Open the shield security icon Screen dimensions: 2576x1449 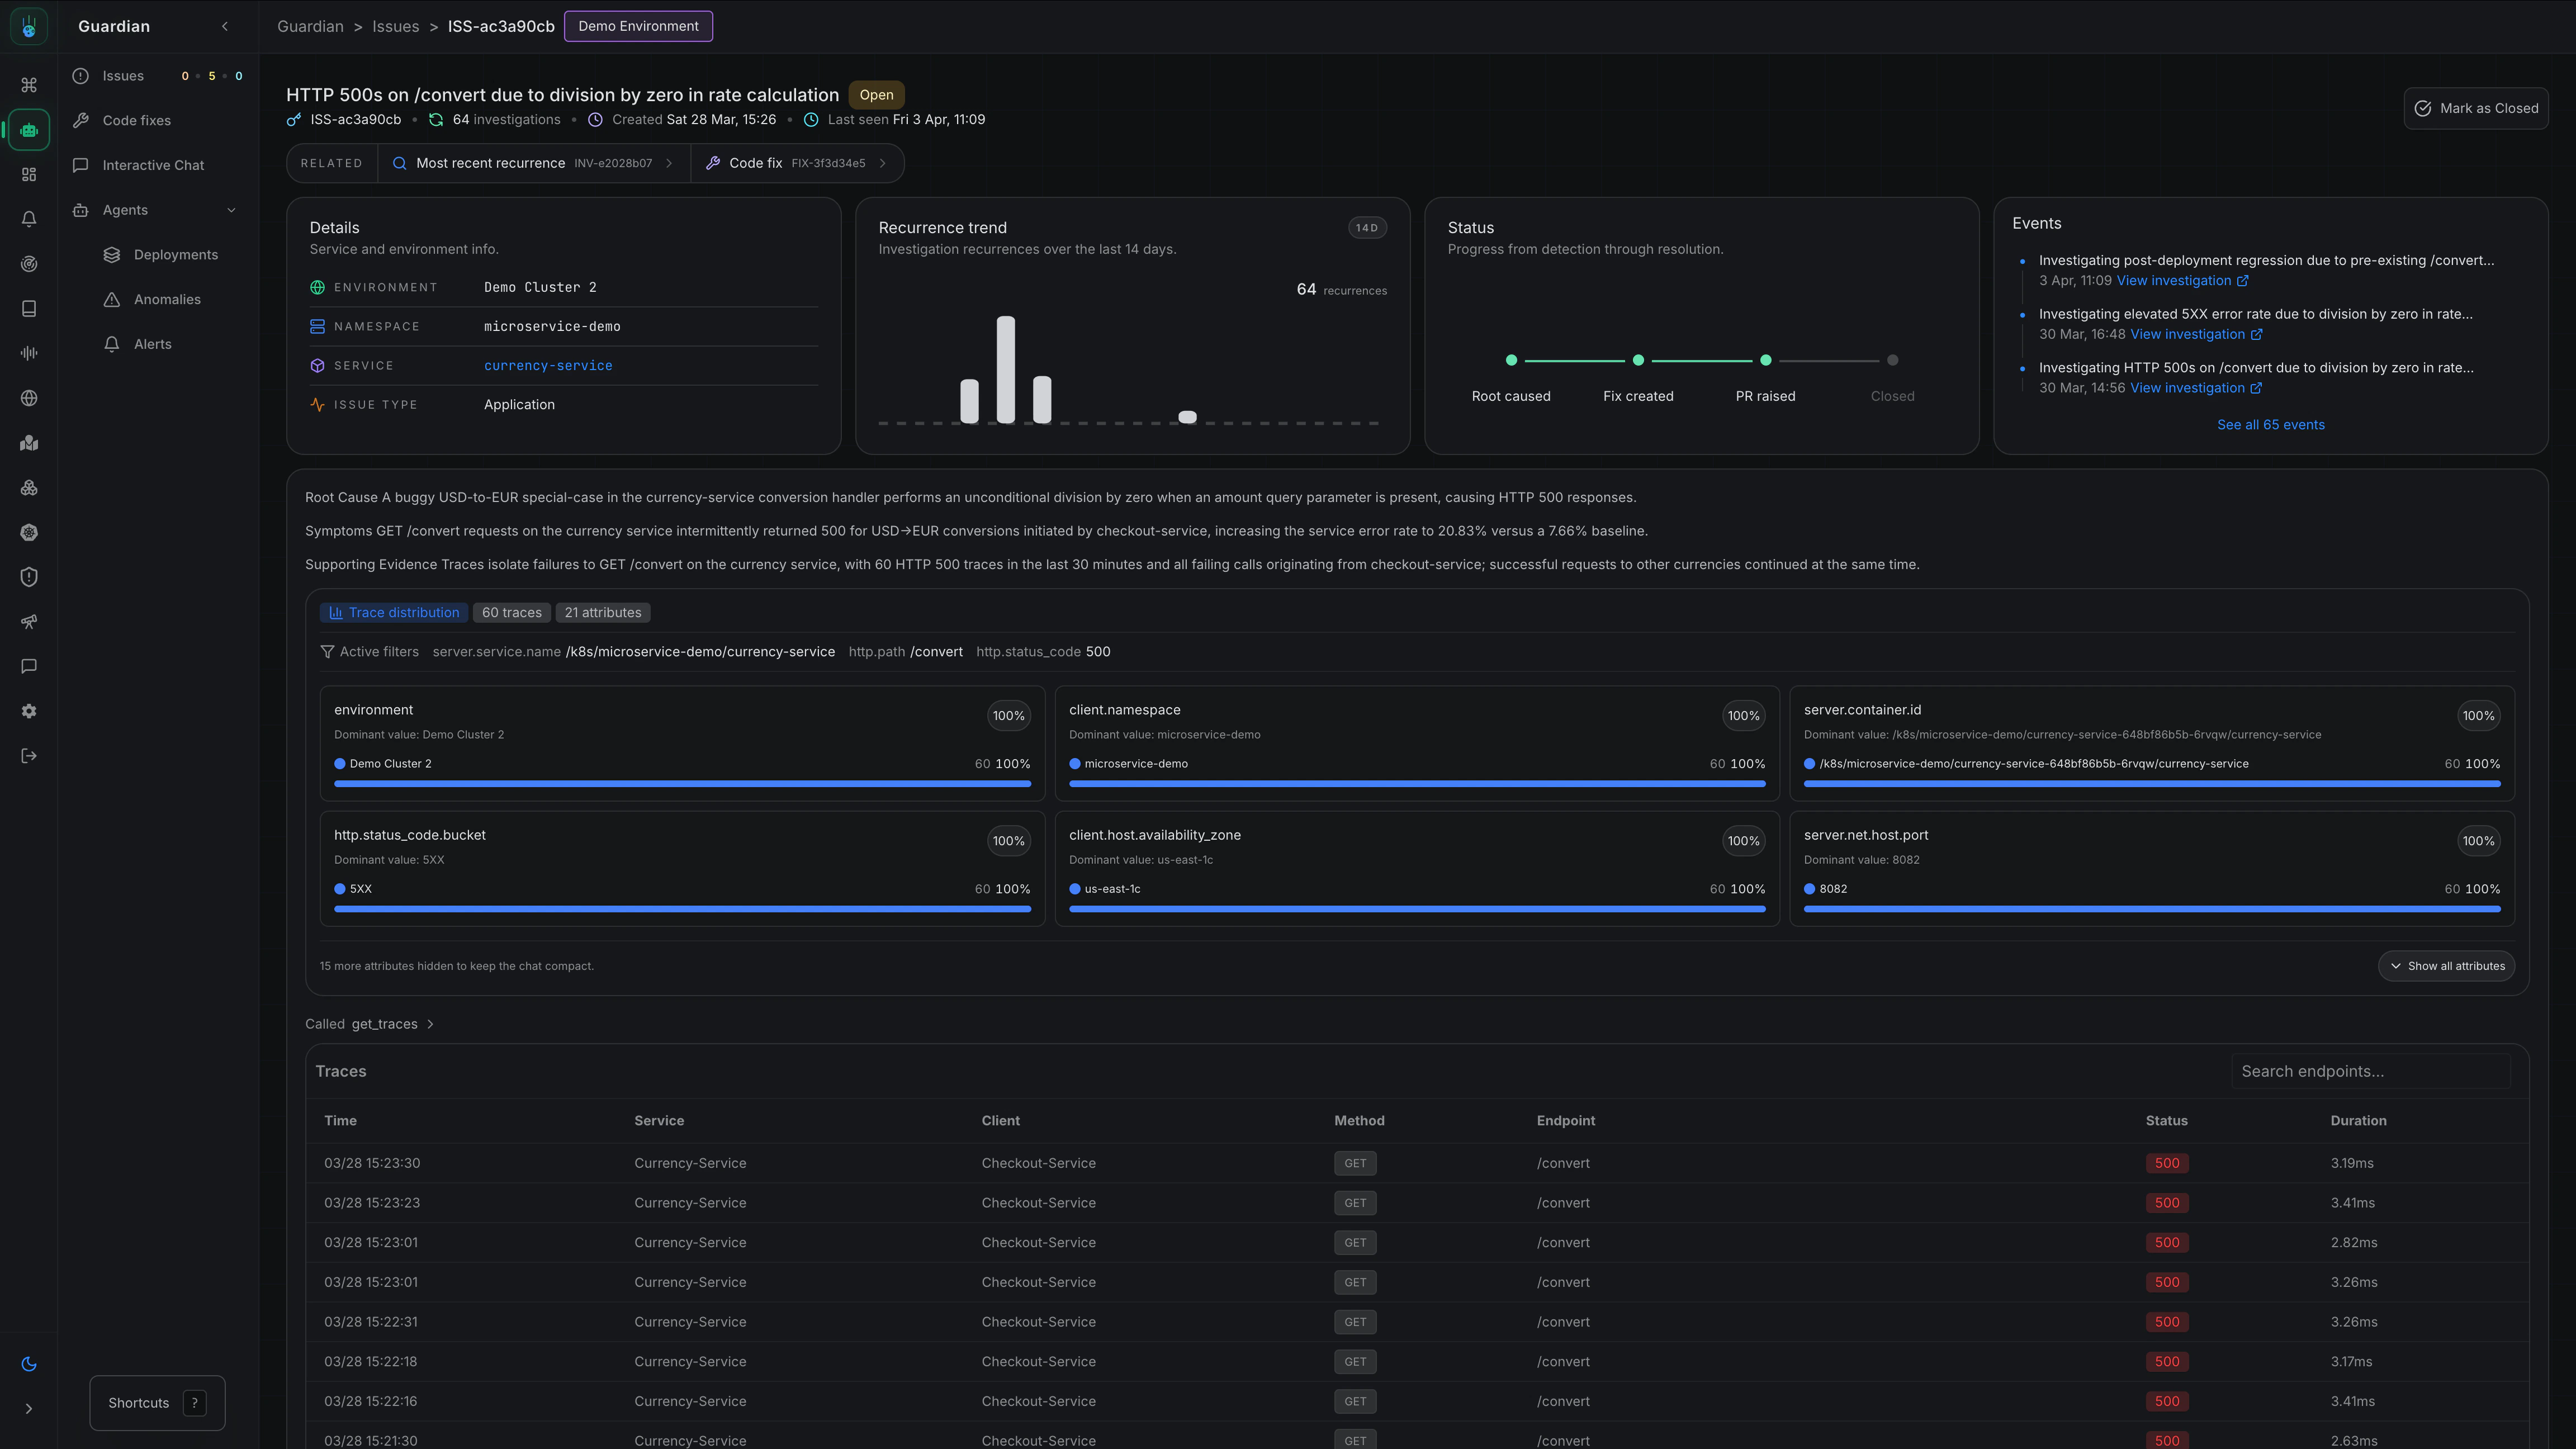pyautogui.click(x=29, y=577)
